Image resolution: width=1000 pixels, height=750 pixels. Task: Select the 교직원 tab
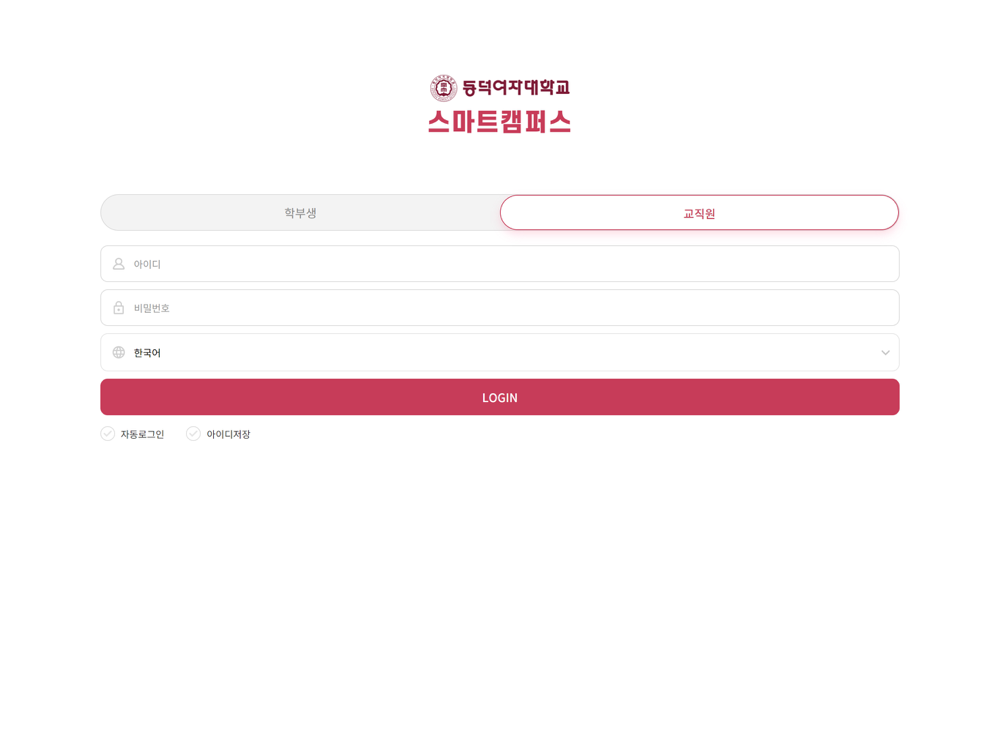700,212
